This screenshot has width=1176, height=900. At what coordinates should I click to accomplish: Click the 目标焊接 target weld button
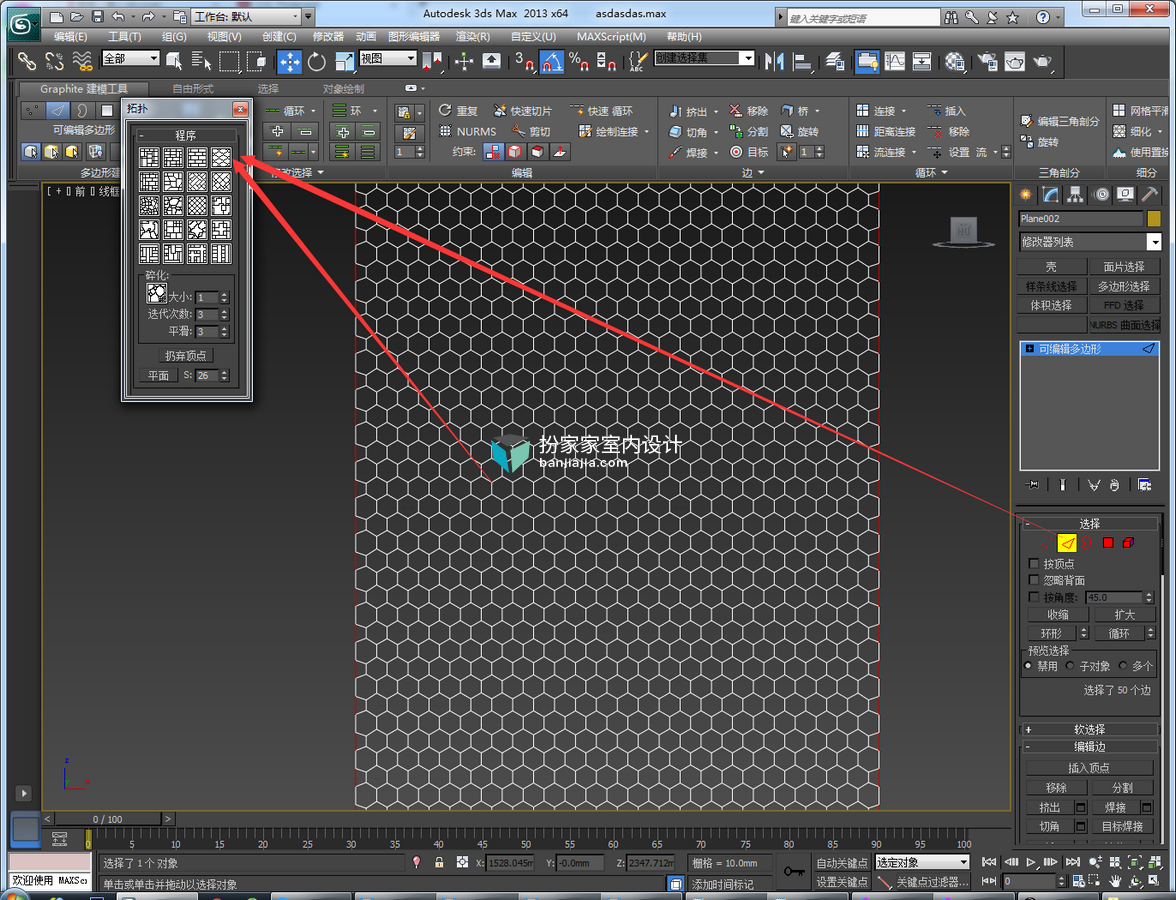1122,826
